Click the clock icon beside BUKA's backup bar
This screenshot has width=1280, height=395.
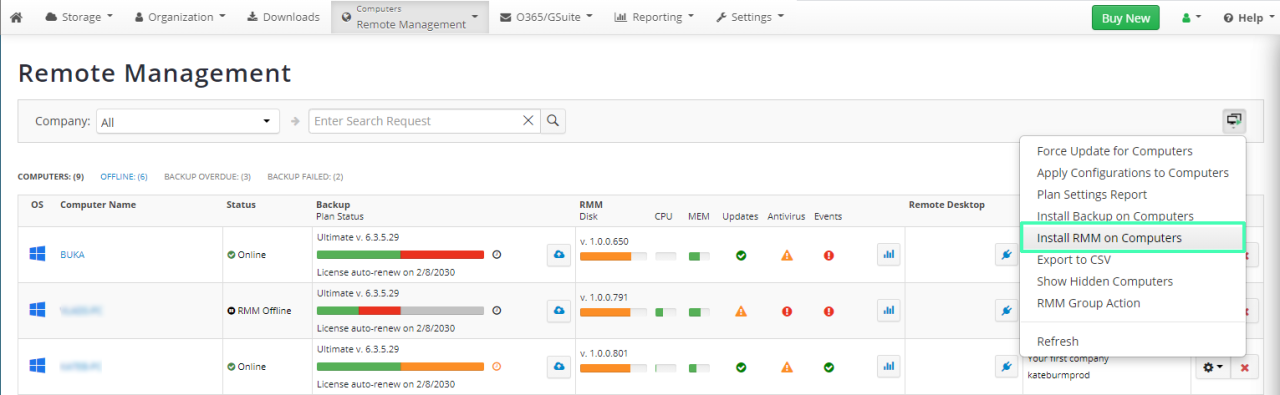497,254
